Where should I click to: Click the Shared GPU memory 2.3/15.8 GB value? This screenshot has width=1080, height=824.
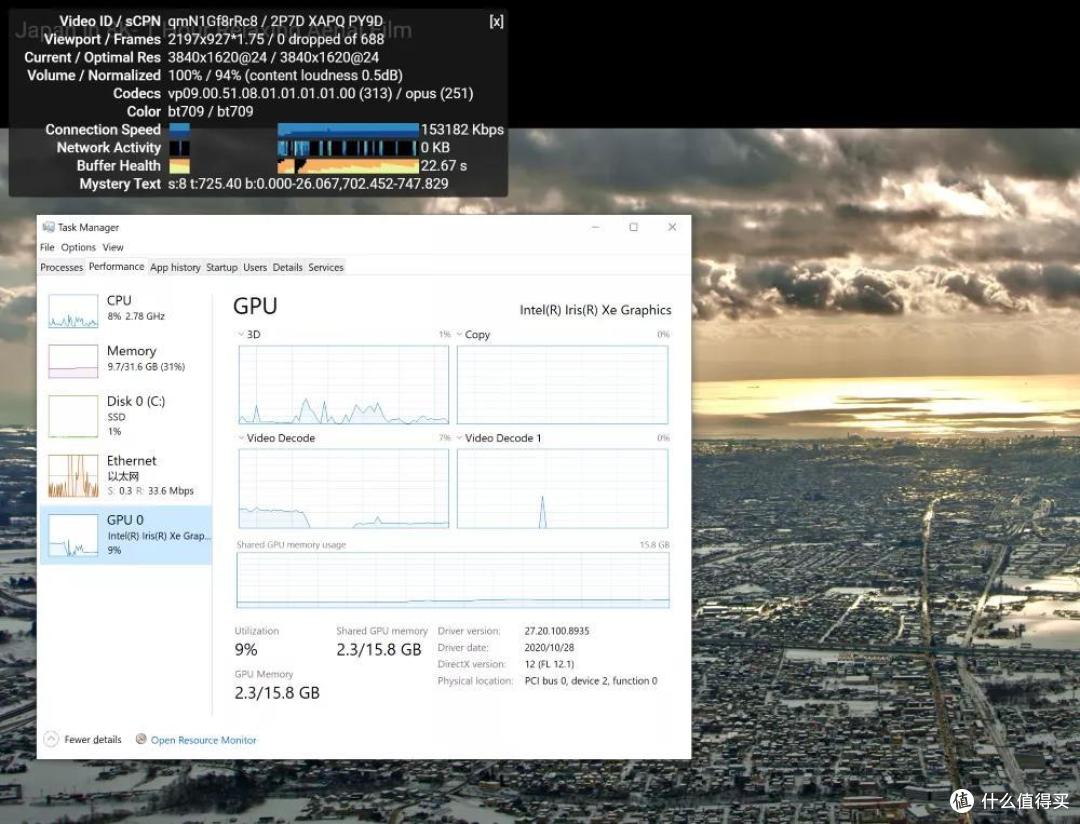(x=379, y=650)
